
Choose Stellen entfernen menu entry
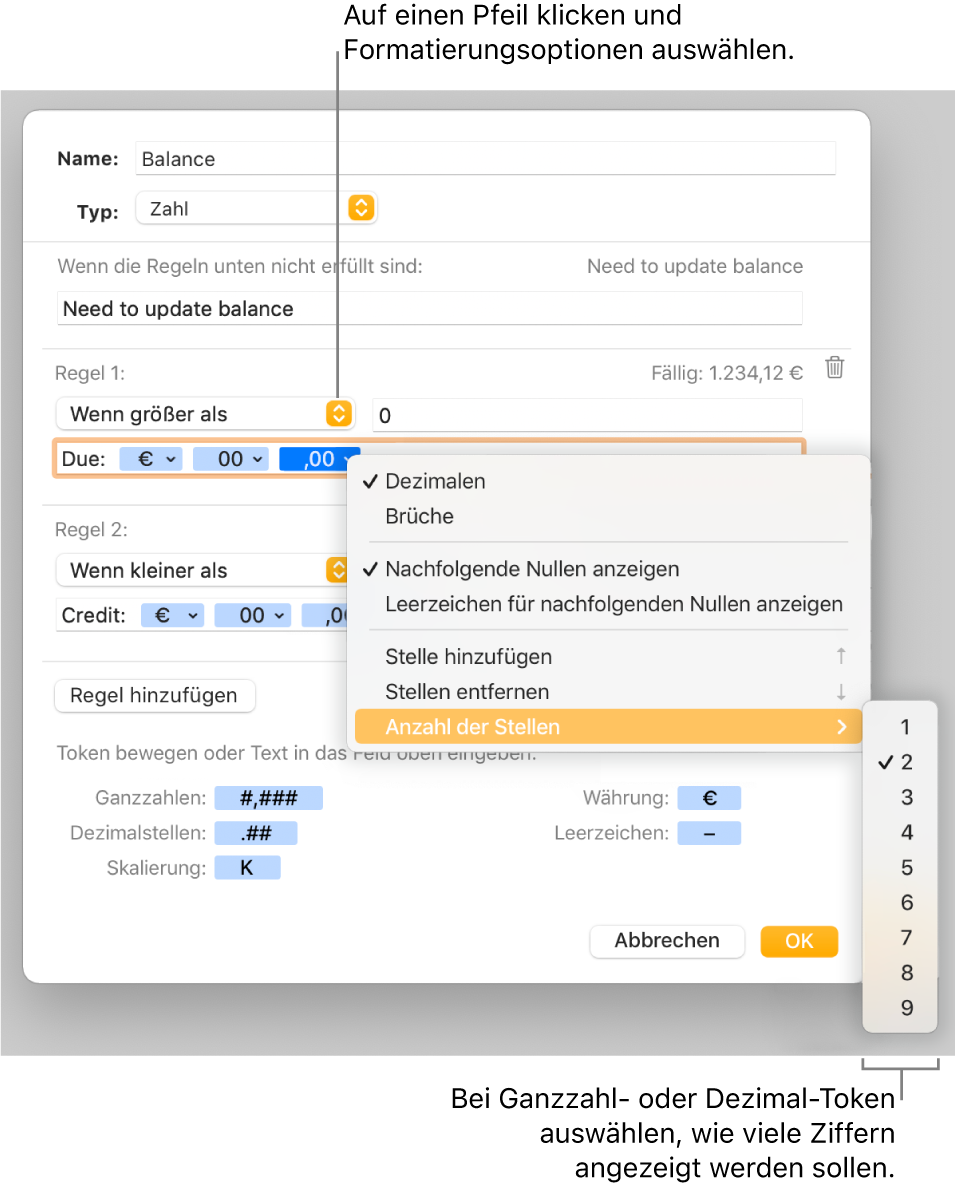click(x=608, y=691)
